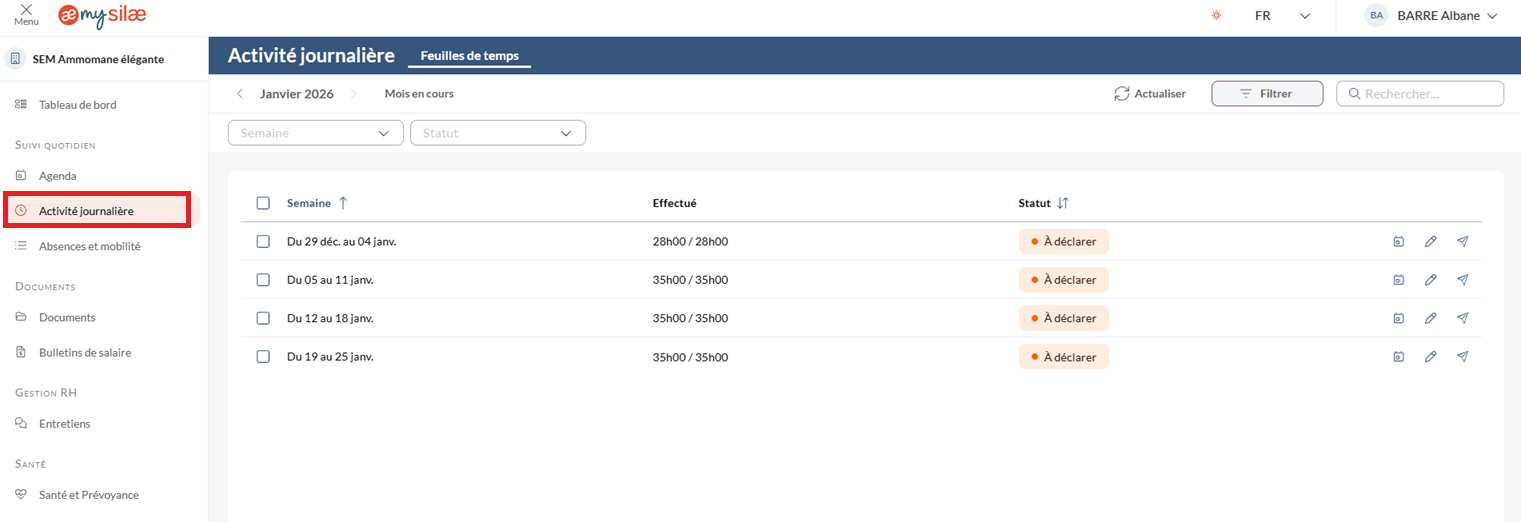Click the pencil edit icon for week 29 déc.
Screen dimensions: 1521x522
(x=1430, y=242)
